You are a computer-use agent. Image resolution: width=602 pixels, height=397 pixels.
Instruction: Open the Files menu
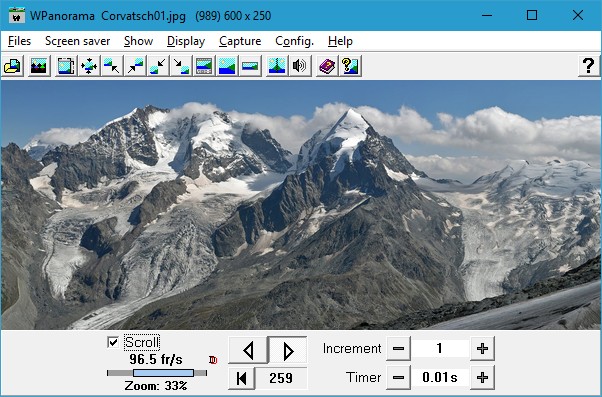click(19, 41)
